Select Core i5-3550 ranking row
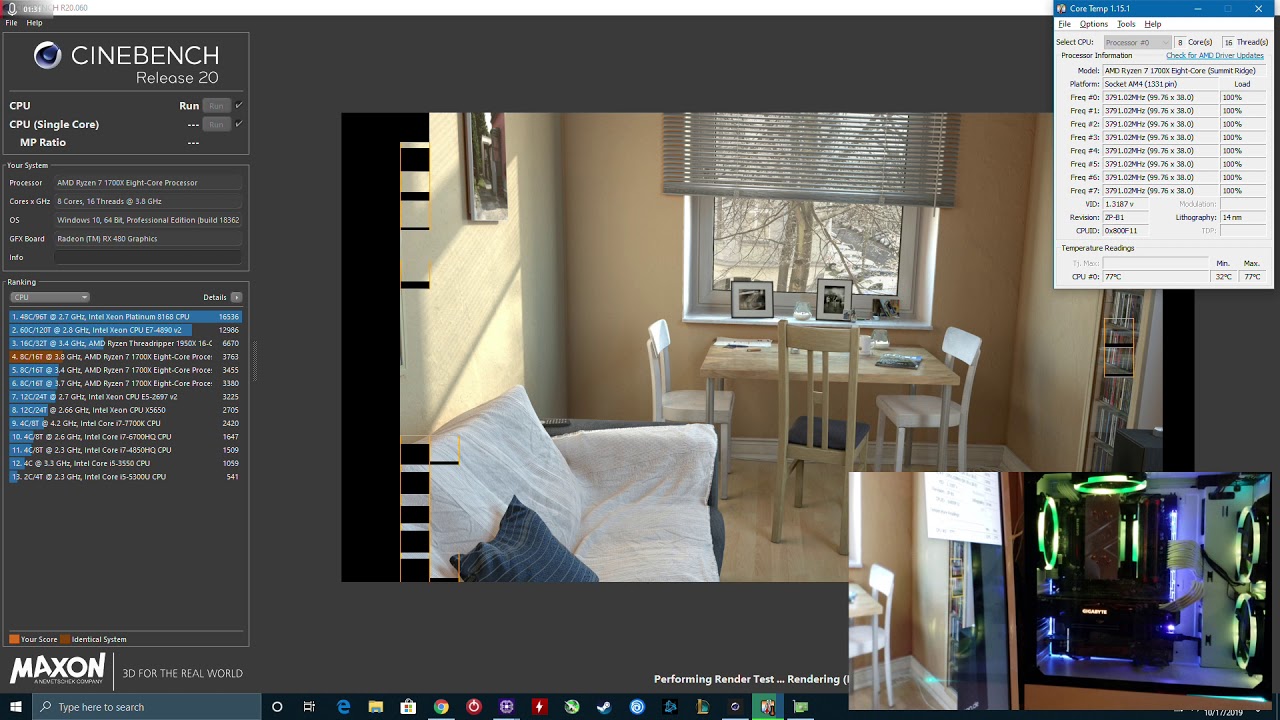 (x=126, y=463)
